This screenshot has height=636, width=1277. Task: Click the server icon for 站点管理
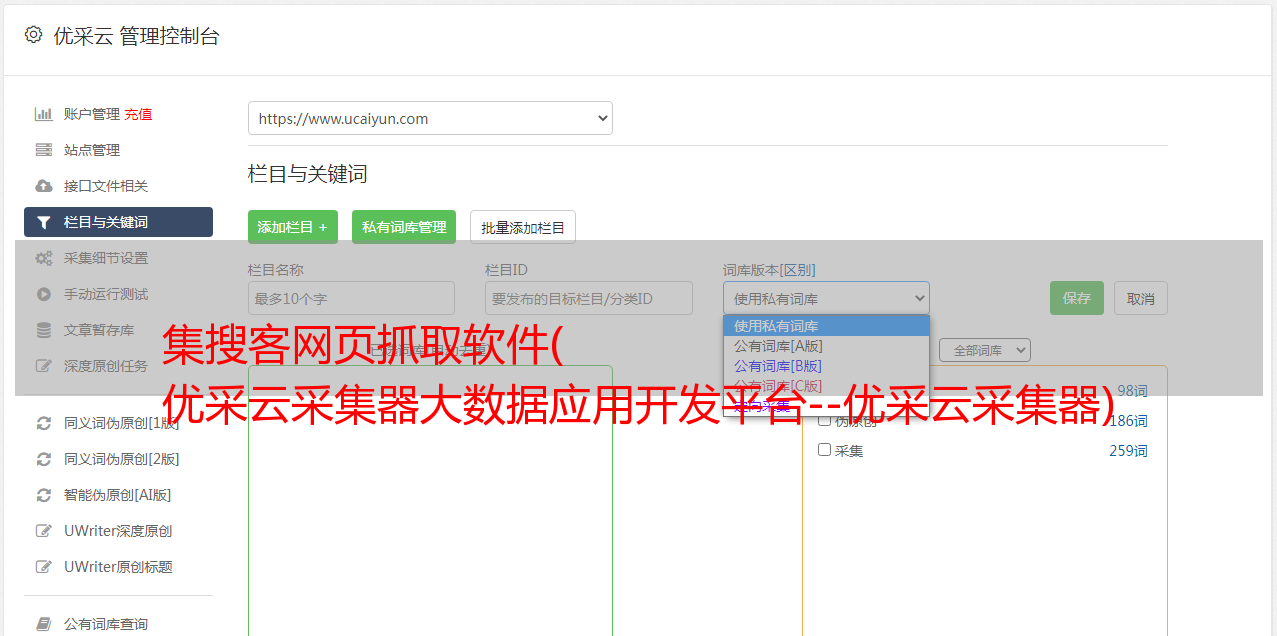(44, 150)
